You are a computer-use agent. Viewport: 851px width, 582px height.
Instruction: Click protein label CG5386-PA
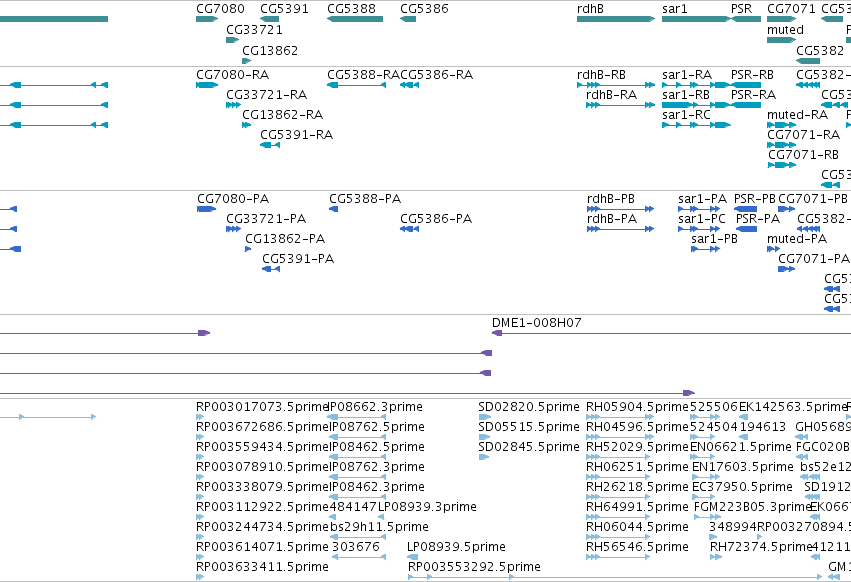pos(436,219)
